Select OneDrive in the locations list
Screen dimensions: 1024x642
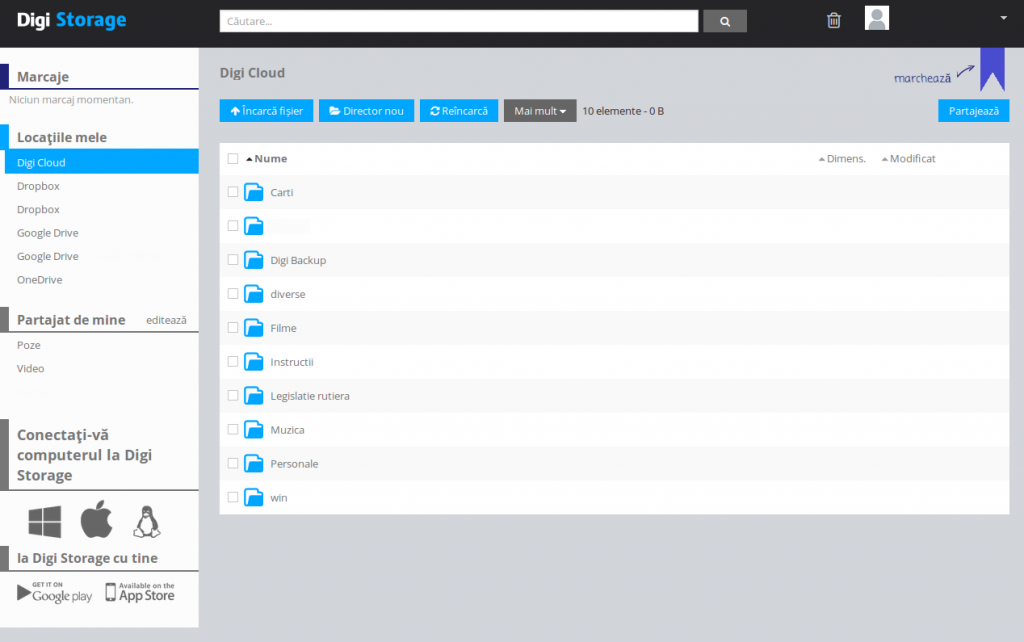(x=39, y=280)
